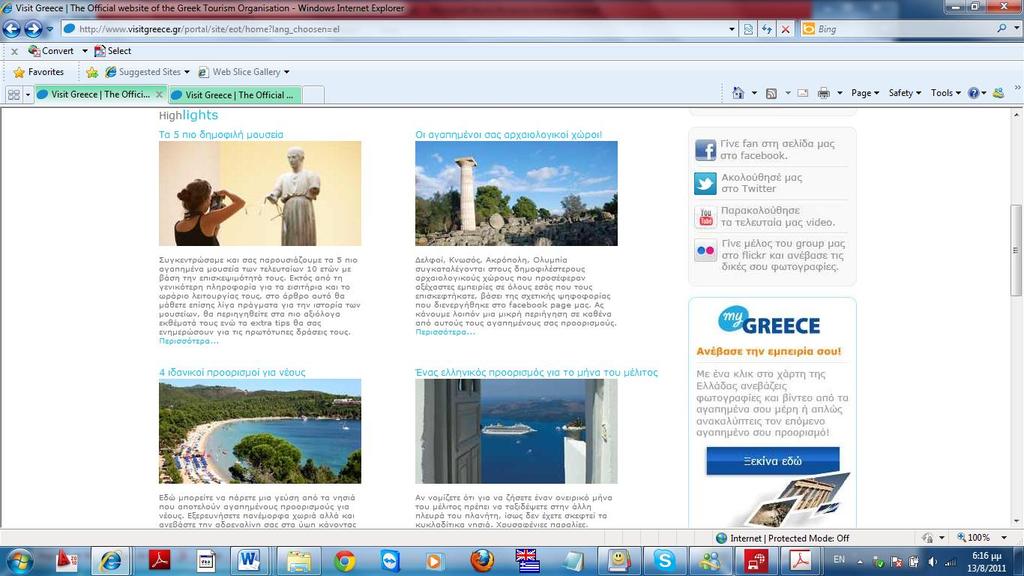Open Microsoft Word from the taskbar

(249, 561)
